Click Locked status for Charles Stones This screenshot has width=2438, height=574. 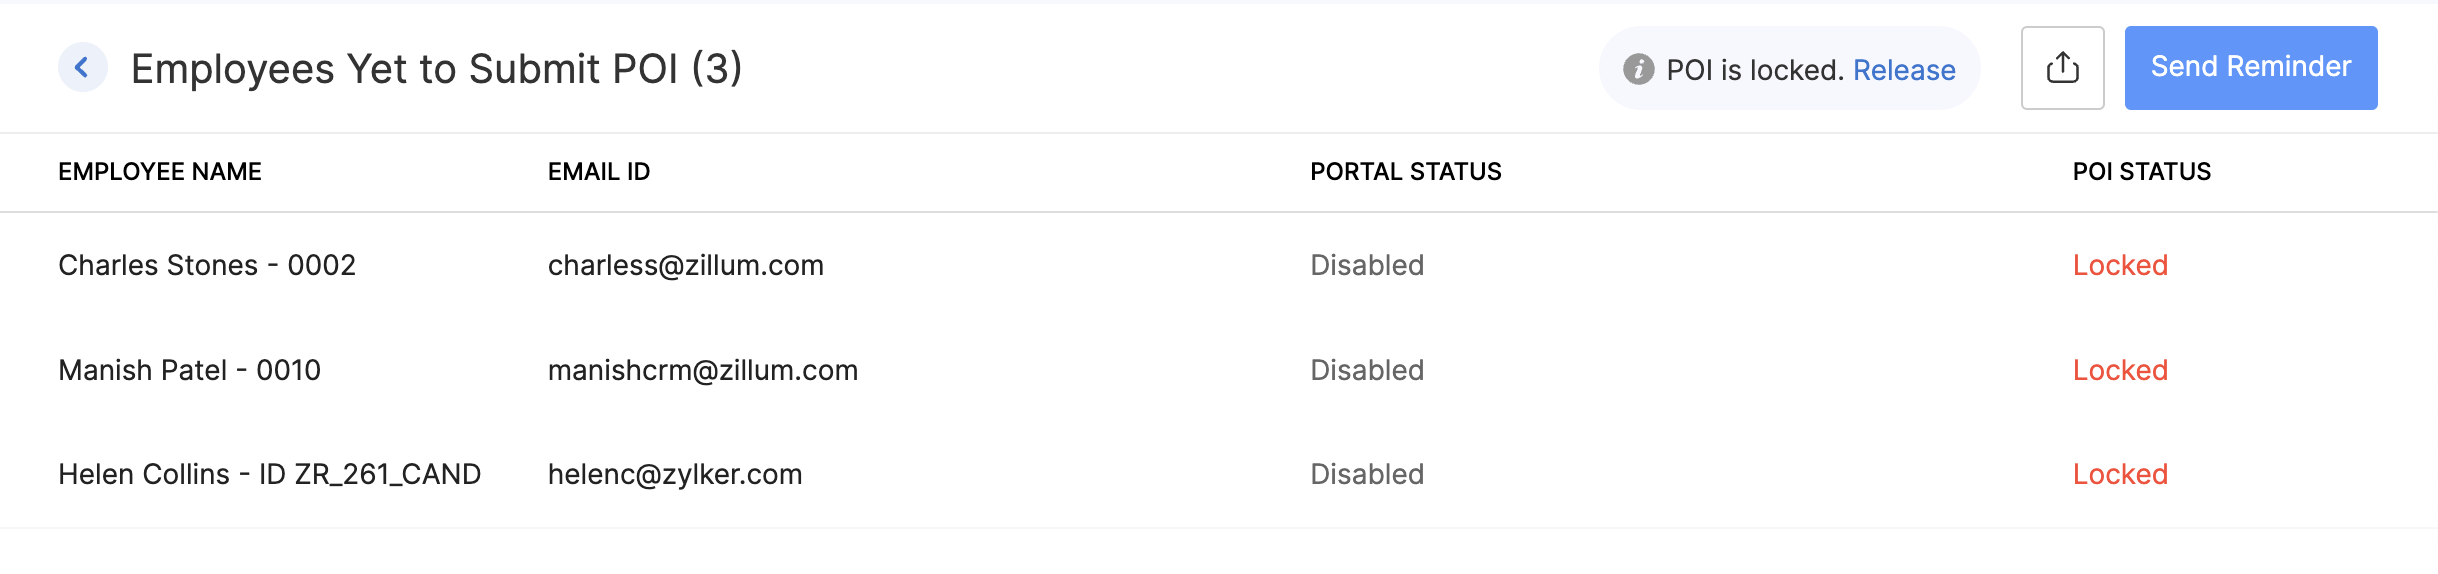click(2120, 265)
